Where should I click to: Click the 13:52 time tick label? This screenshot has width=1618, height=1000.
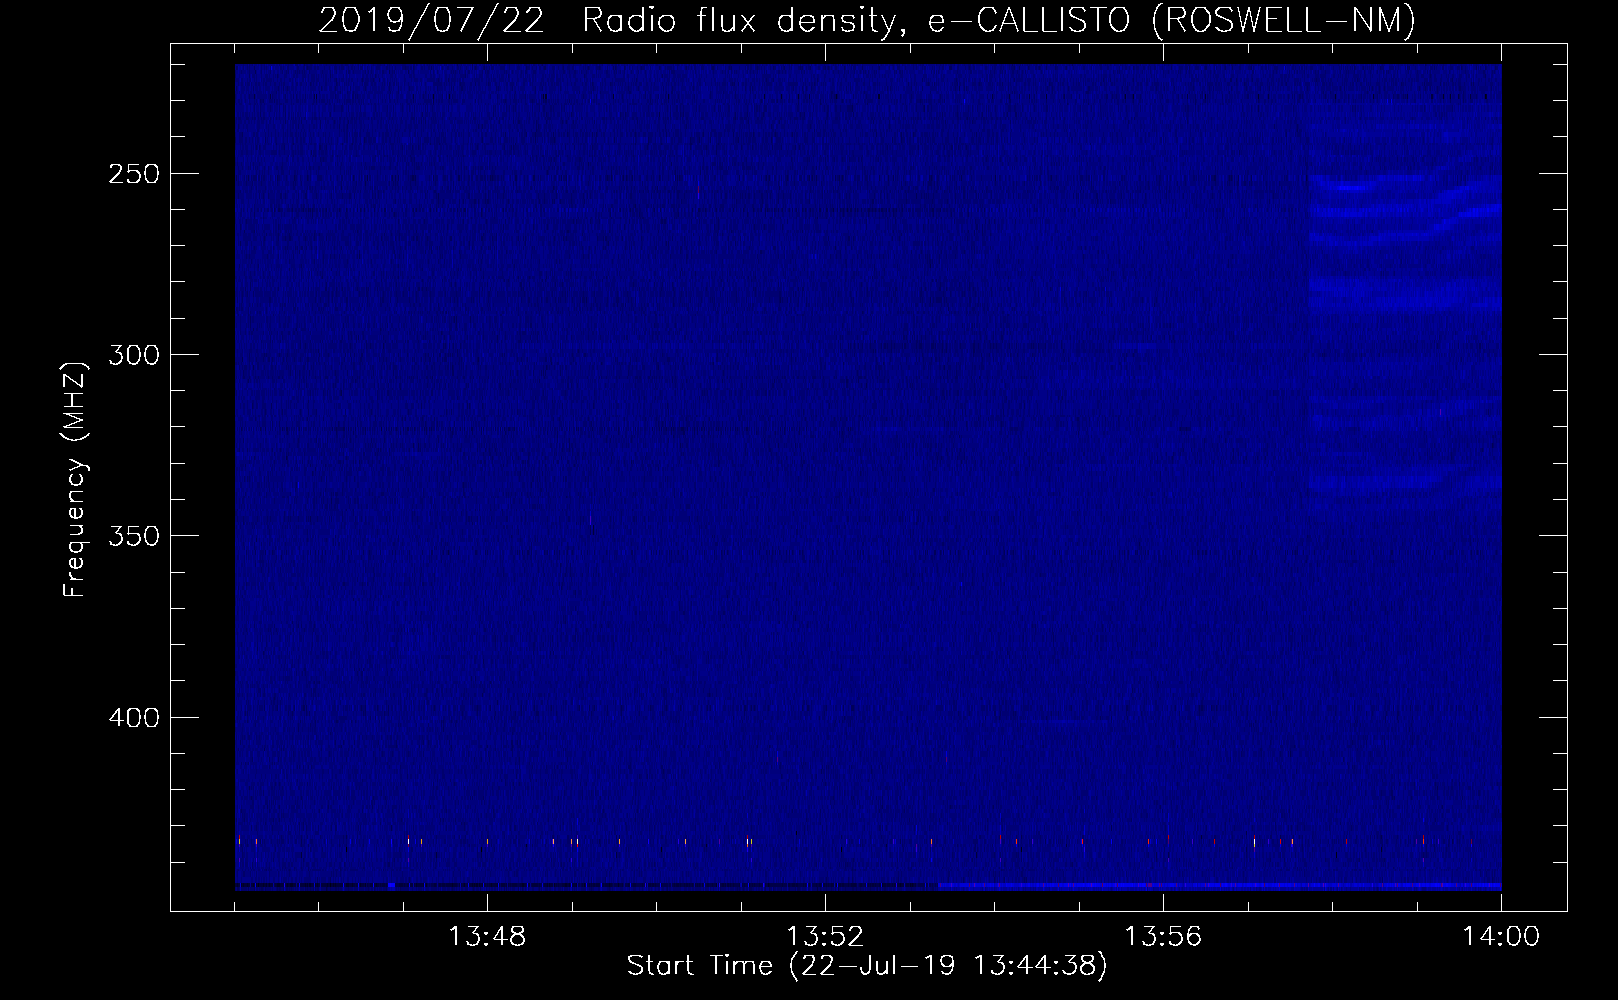click(825, 937)
